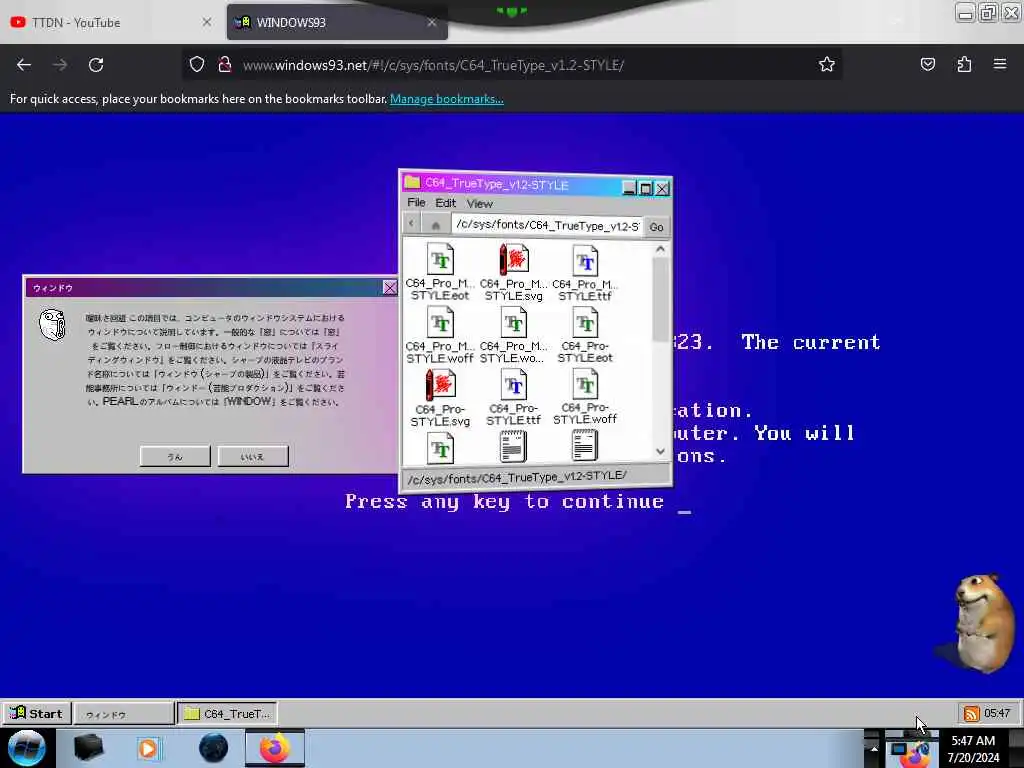
Task: Click the dark folder icon on the Windows taskbar
Action: [88, 748]
